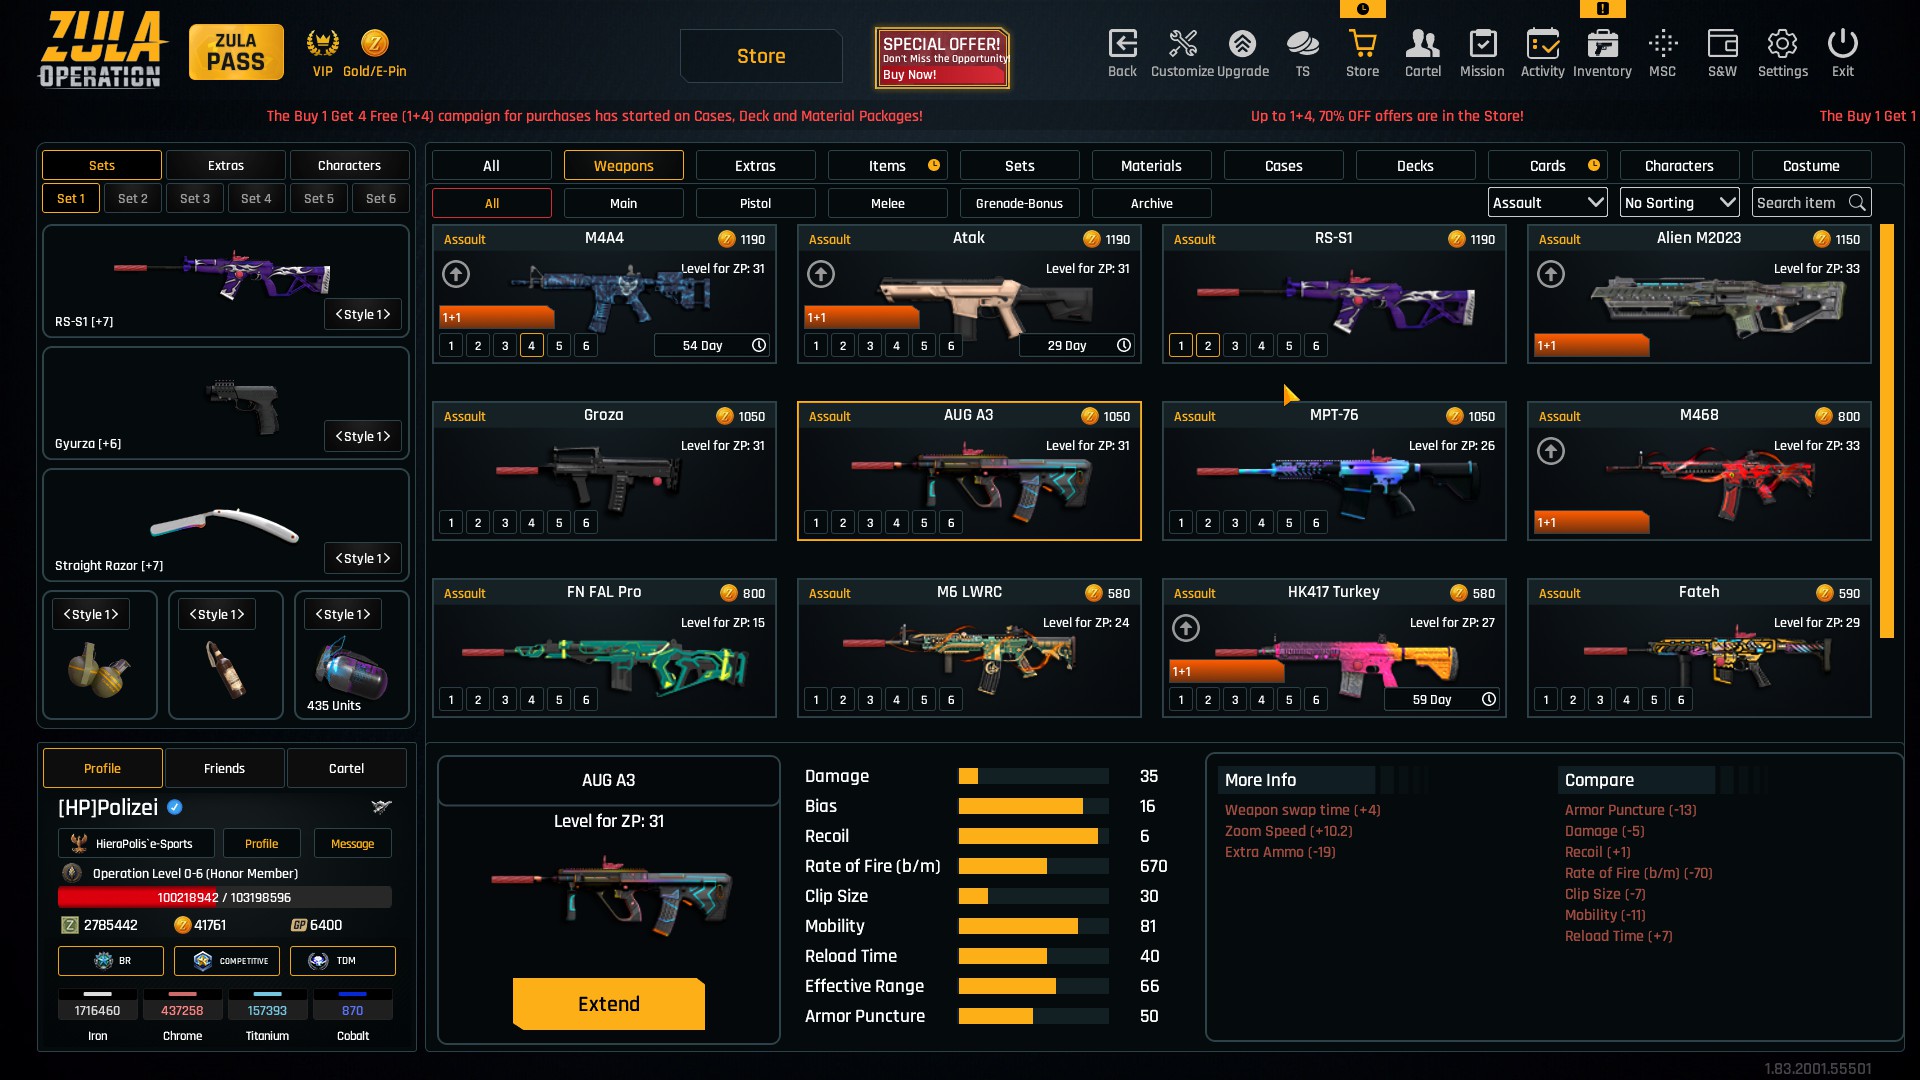This screenshot has width=1920, height=1080.
Task: Open the Mission clipboard icon
Action: coord(1482,44)
